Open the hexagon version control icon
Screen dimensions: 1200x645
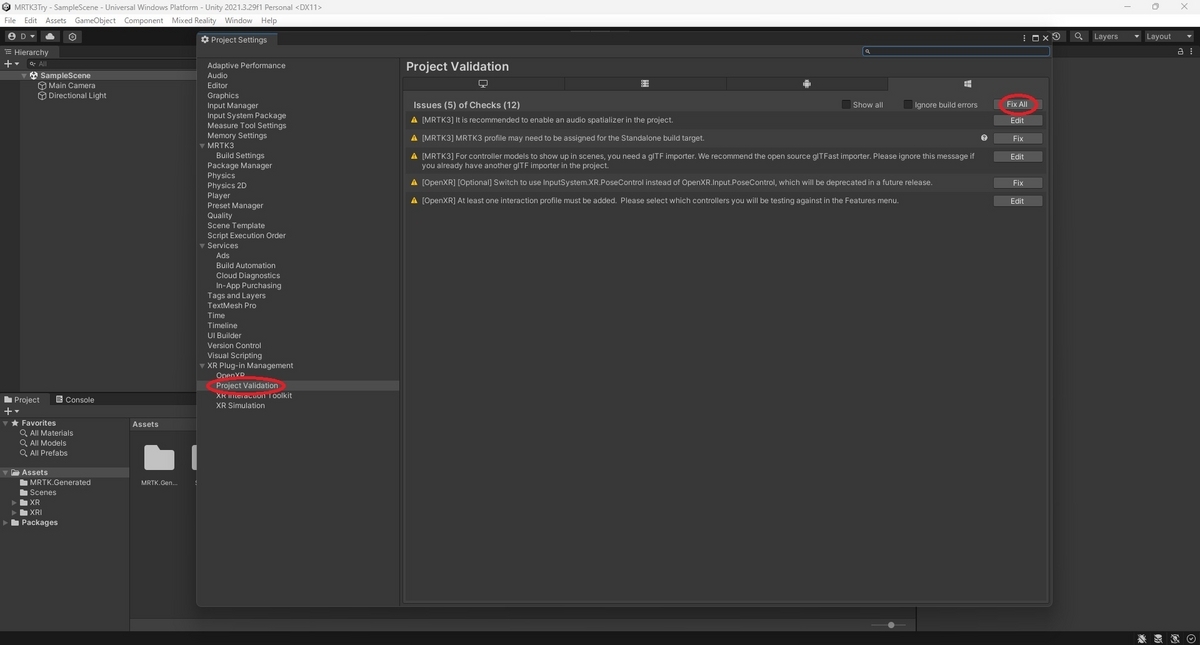pos(72,37)
